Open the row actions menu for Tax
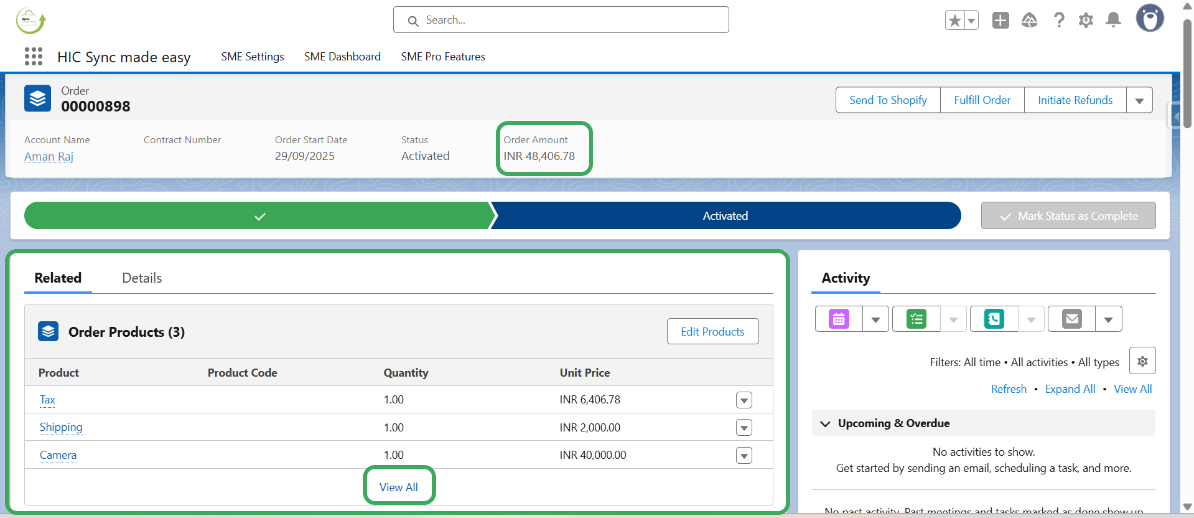Screen dimensions: 1194x518 pyautogui.click(x=744, y=400)
